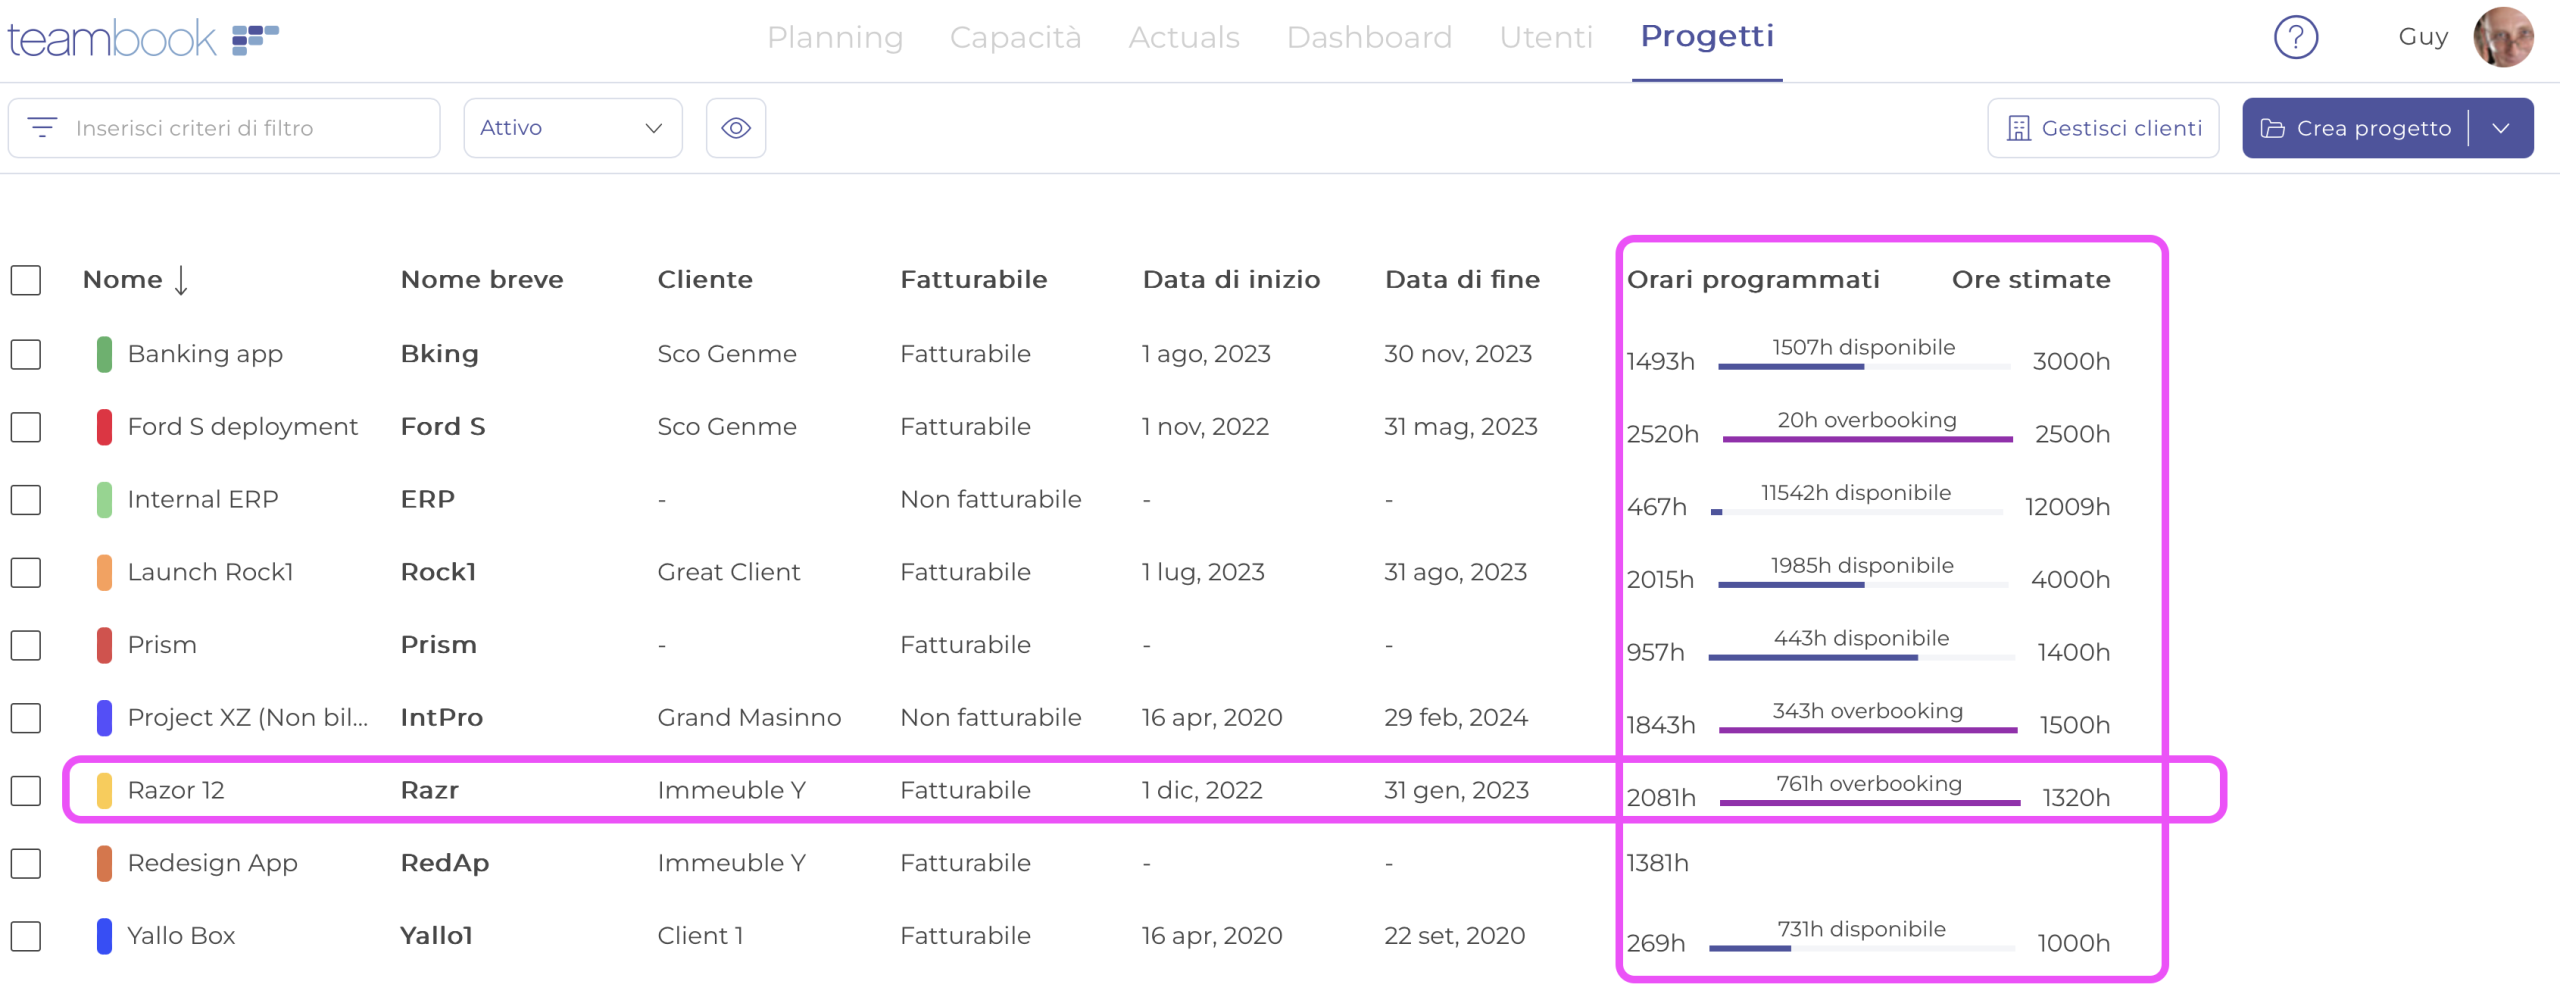Open the Capacità tab

[1016, 37]
